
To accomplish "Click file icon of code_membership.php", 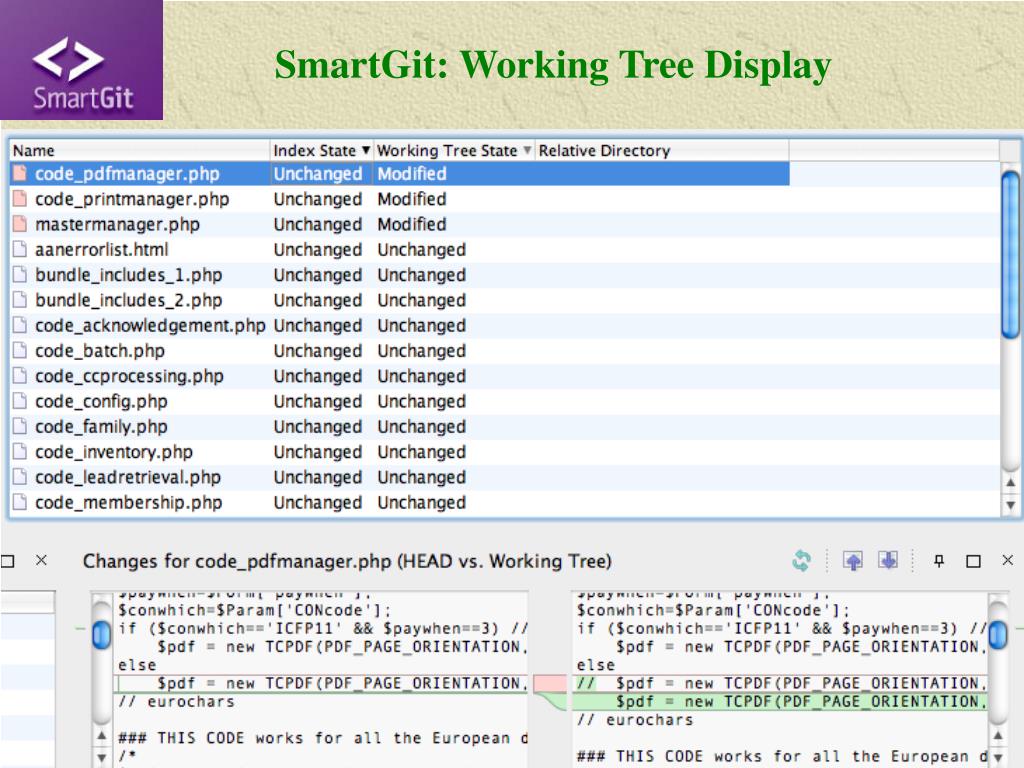I will coord(20,502).
